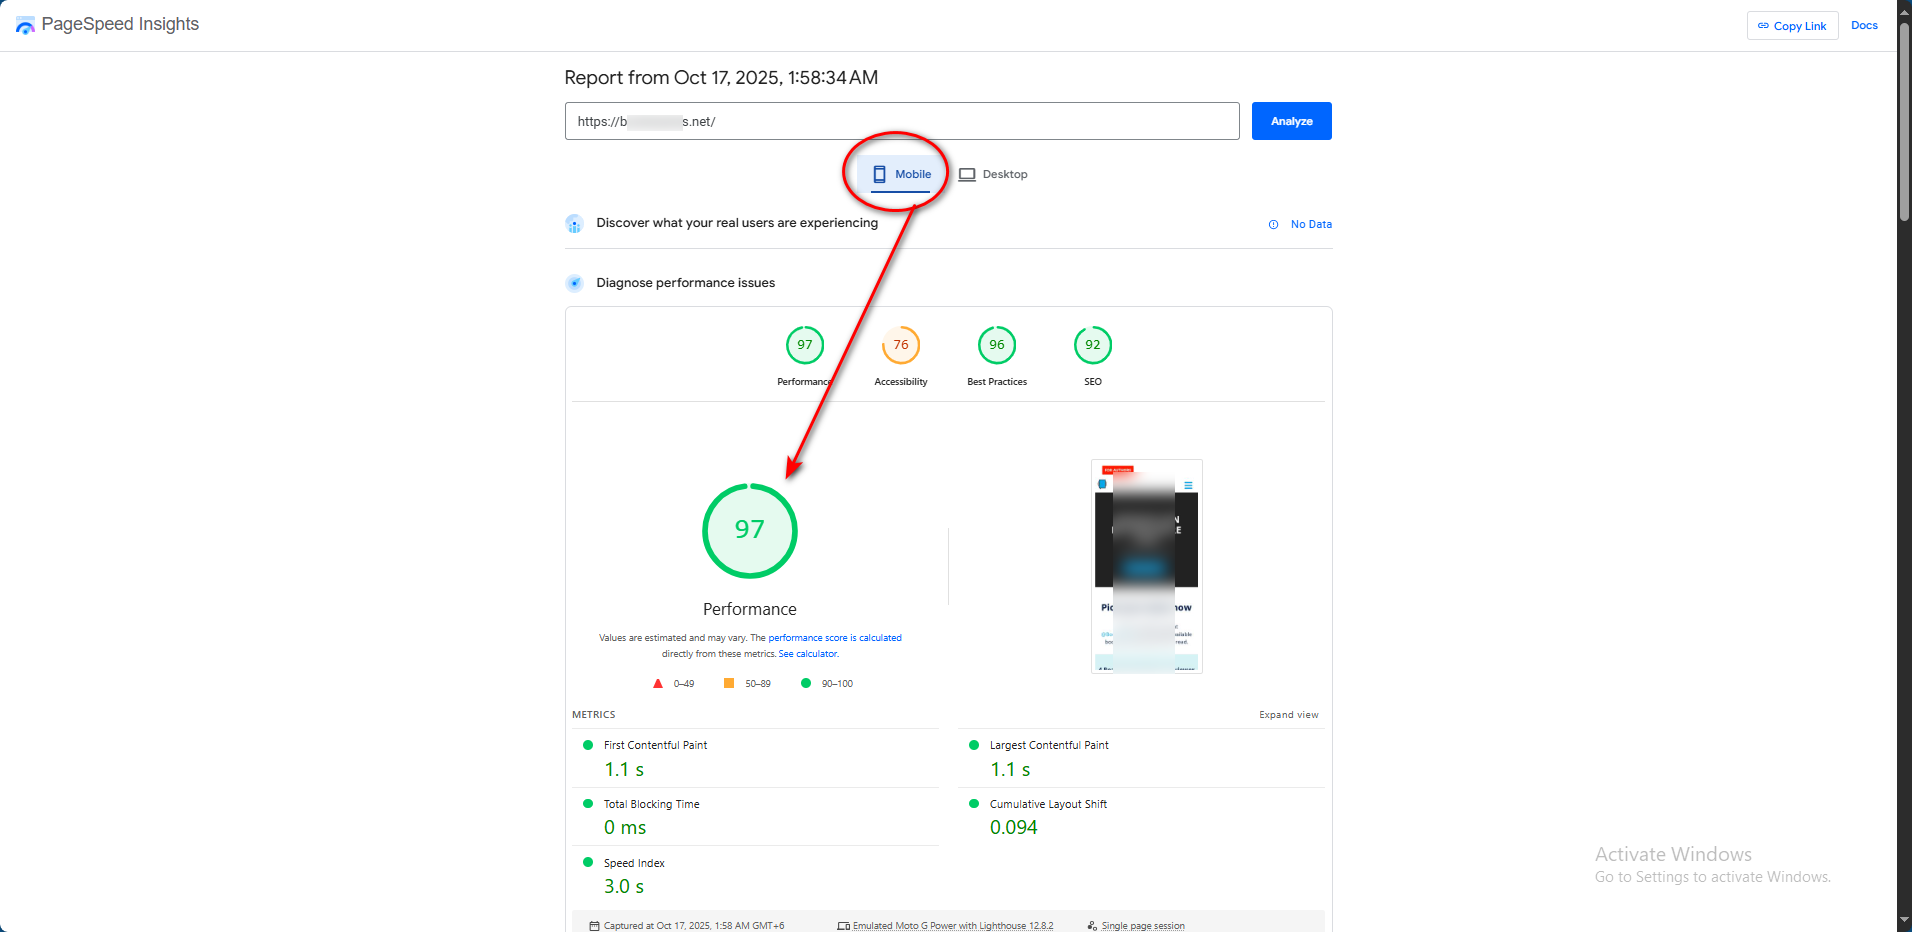Screen dimensions: 1912x932
Task: Click the 0 ms blocking time value
Action: click(625, 828)
